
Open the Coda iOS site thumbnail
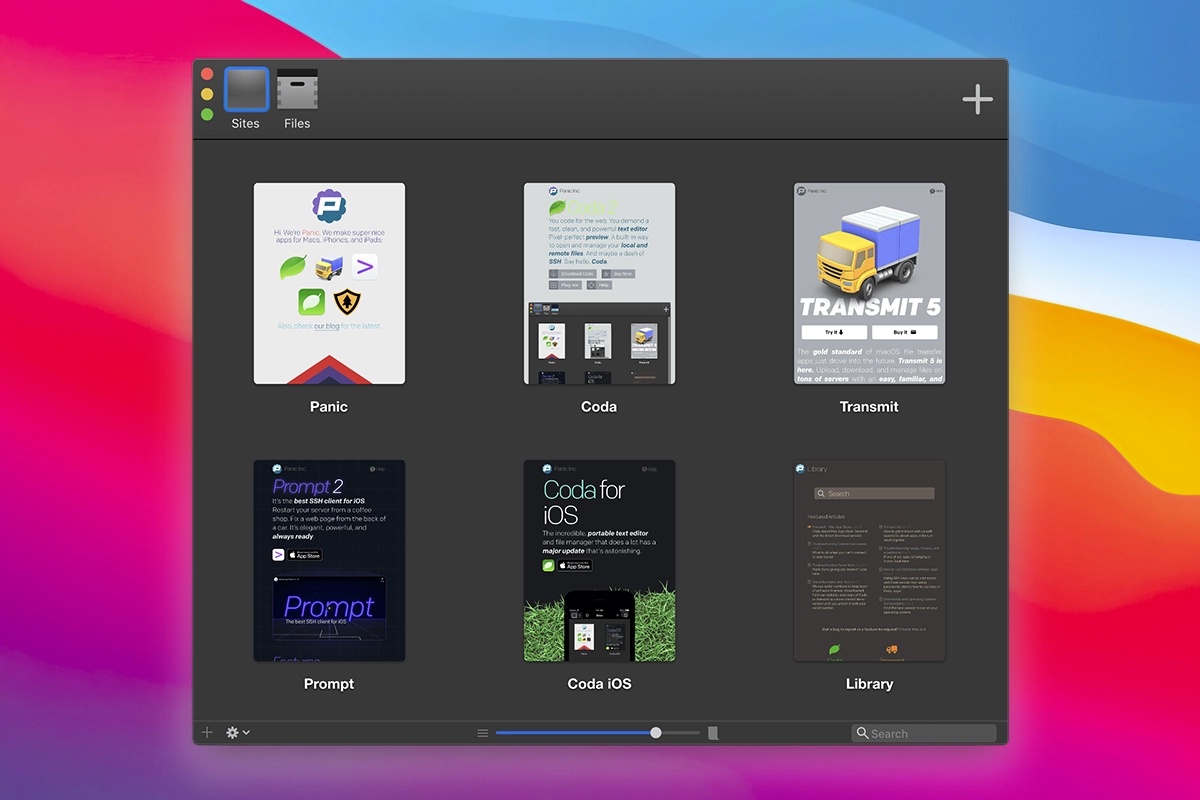point(599,560)
